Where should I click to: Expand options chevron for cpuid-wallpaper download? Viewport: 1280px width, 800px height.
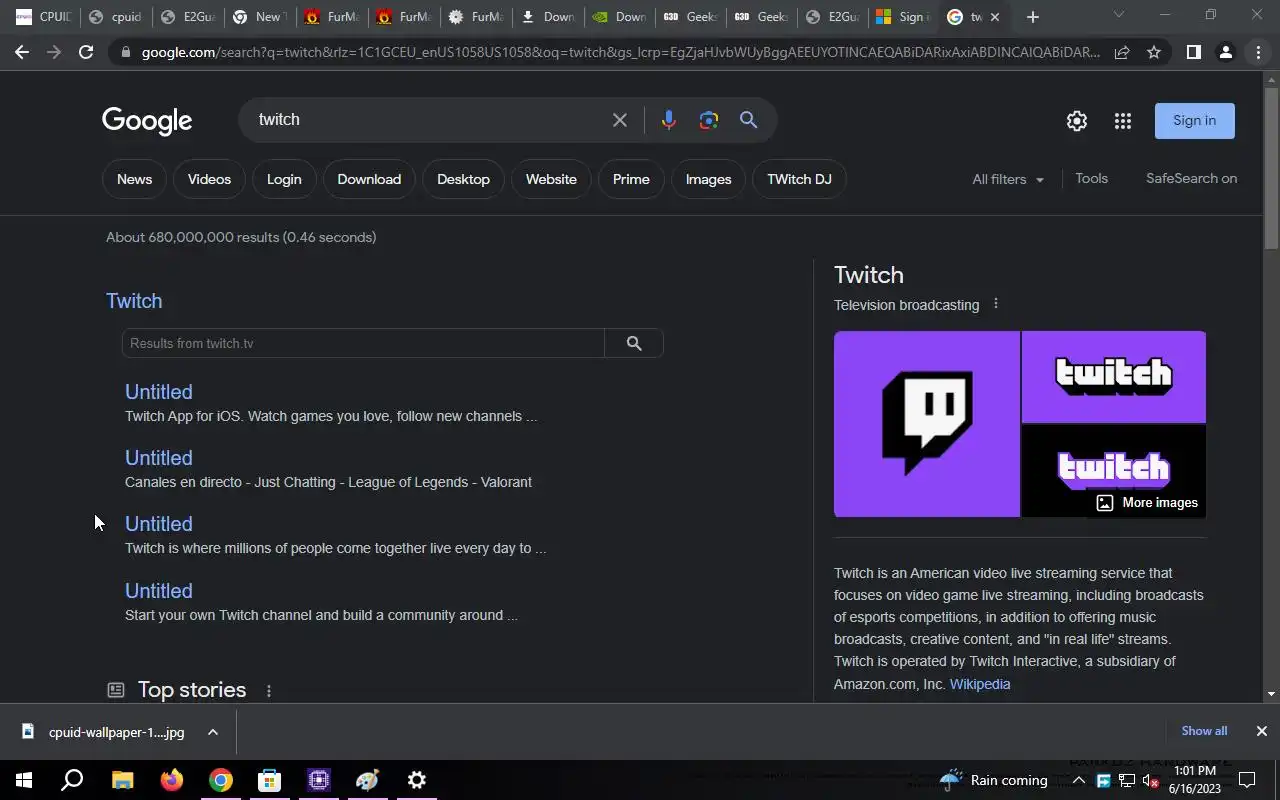point(213,732)
